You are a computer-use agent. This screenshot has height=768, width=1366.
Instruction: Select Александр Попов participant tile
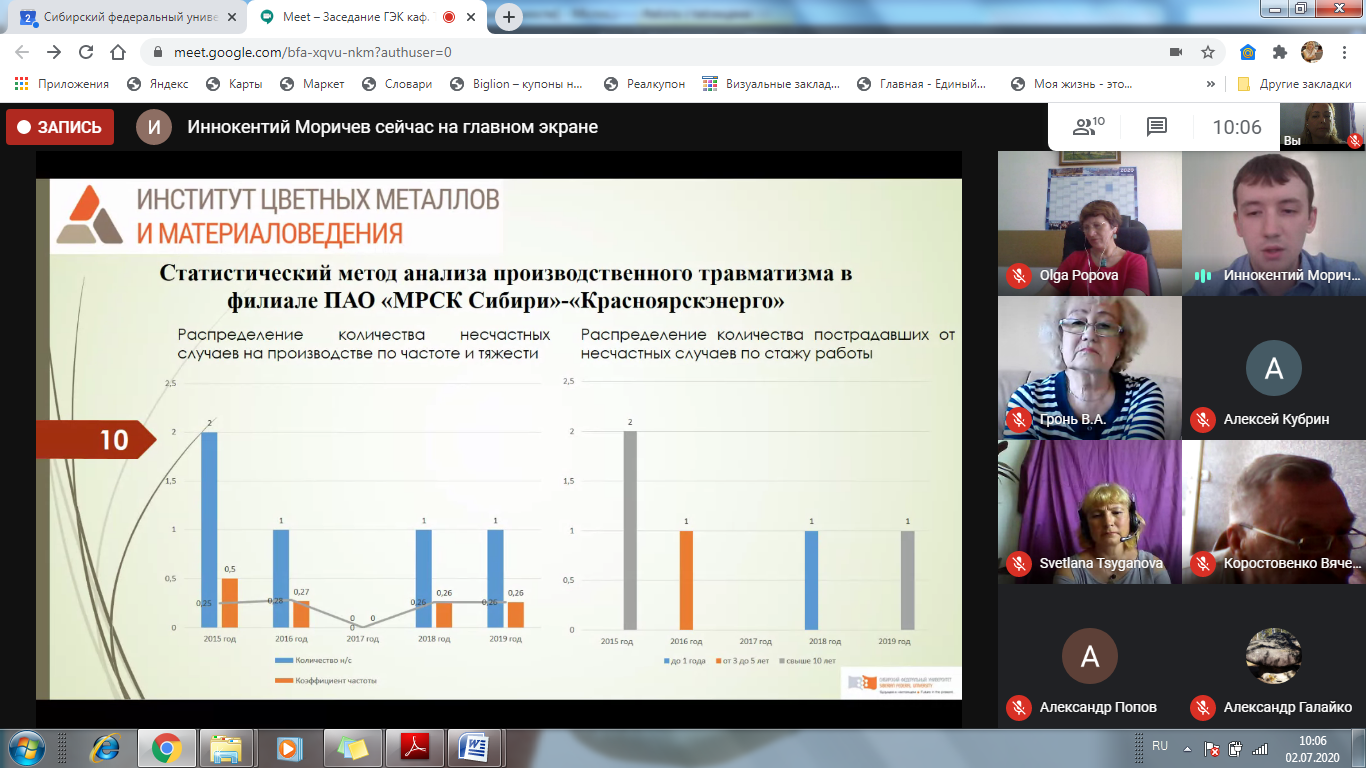1090,656
